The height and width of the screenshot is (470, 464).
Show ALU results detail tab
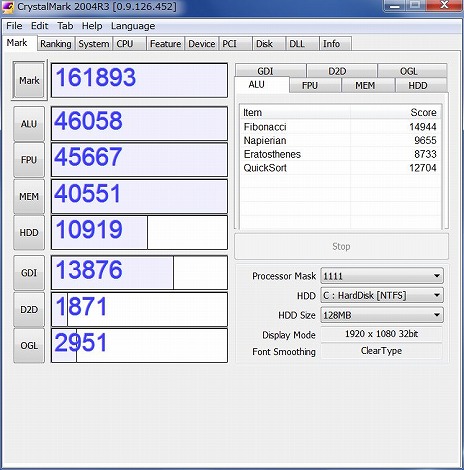point(262,85)
